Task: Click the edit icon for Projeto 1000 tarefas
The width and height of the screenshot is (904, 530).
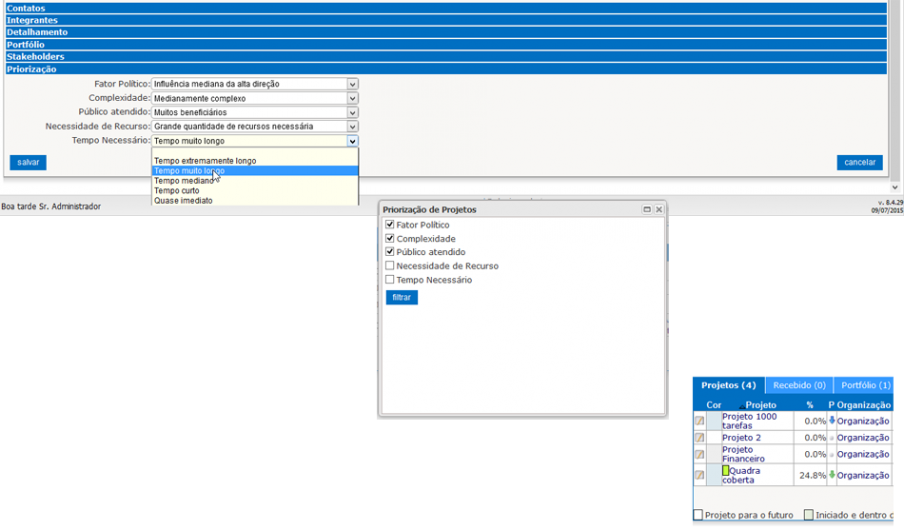Action: [x=700, y=421]
